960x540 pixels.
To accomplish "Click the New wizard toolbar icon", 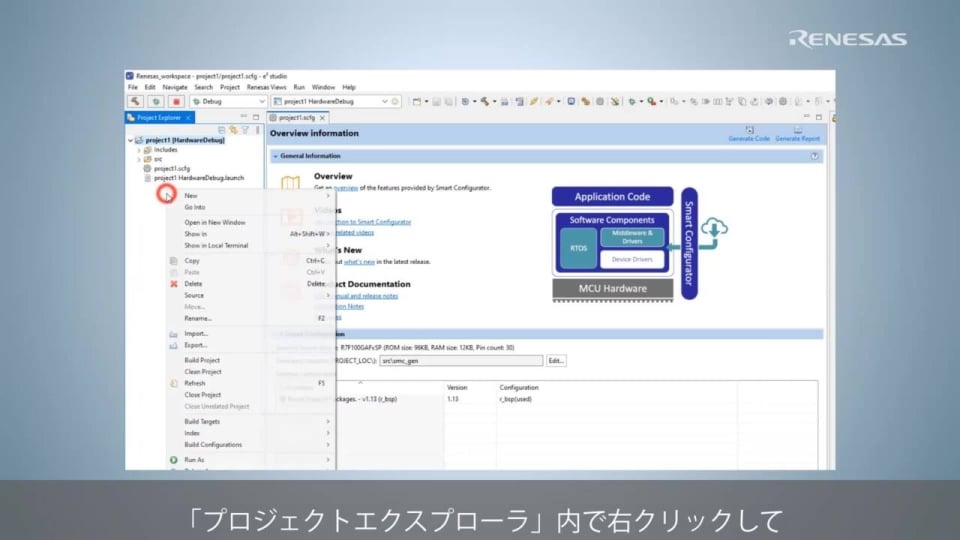I will pyautogui.click(x=416, y=102).
